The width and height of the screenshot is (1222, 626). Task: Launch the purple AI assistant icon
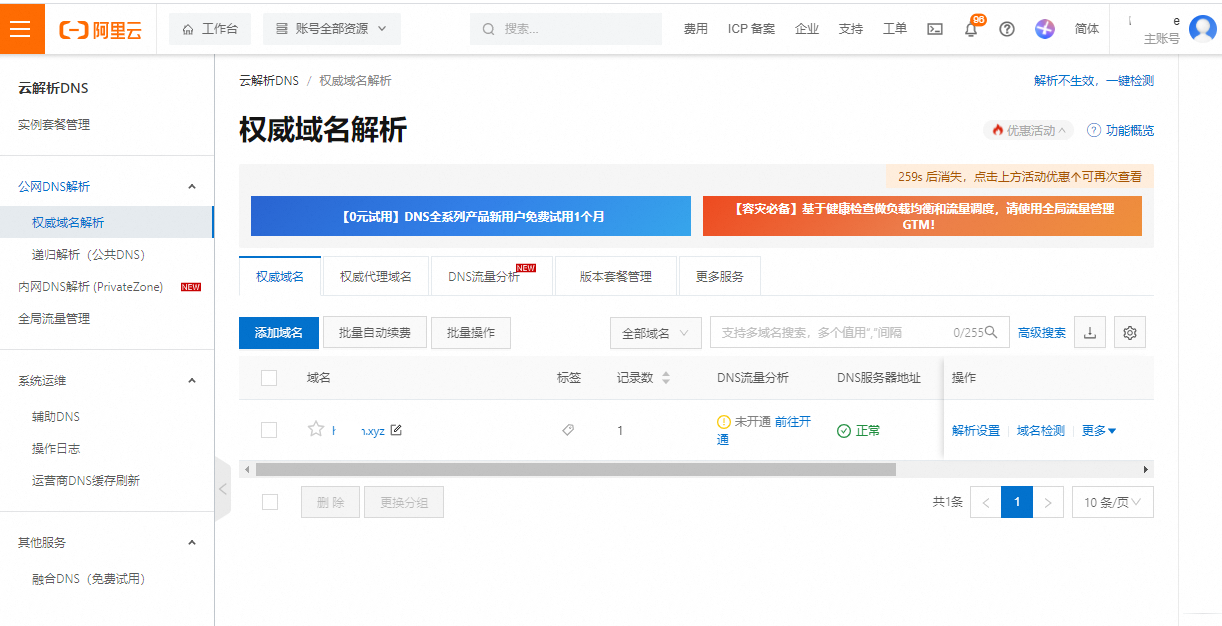(1045, 29)
